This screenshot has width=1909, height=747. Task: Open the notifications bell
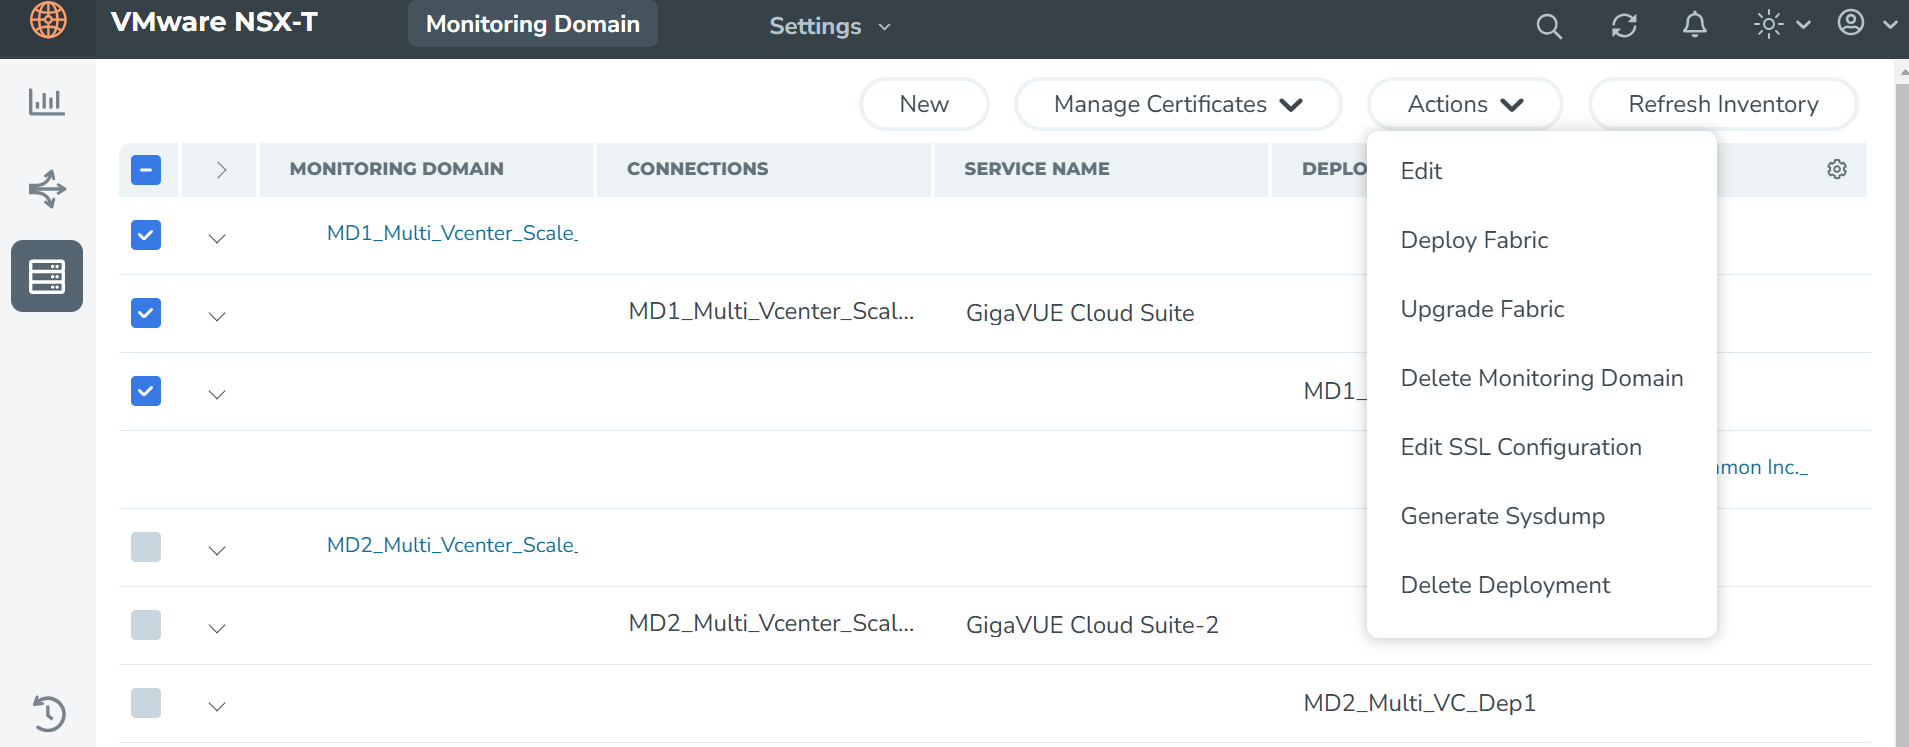tap(1694, 25)
